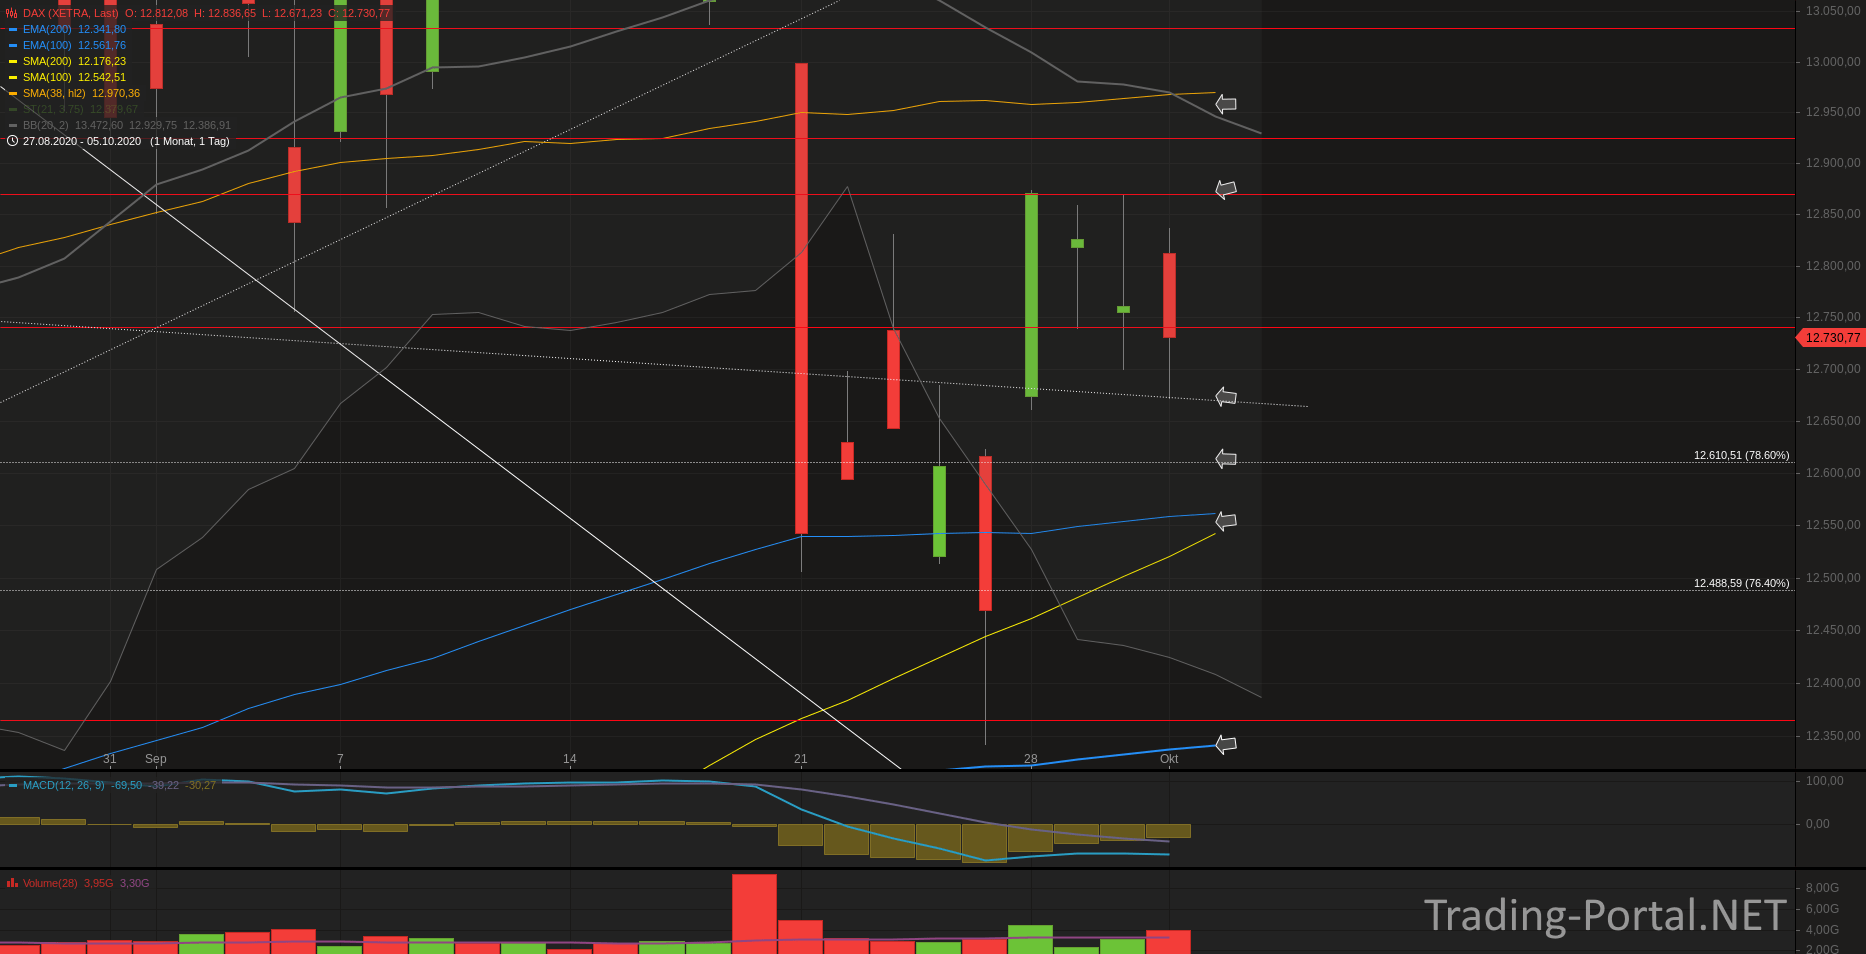
Task: Select the DAX (XETRA, Last) legend title
Action: click(71, 13)
